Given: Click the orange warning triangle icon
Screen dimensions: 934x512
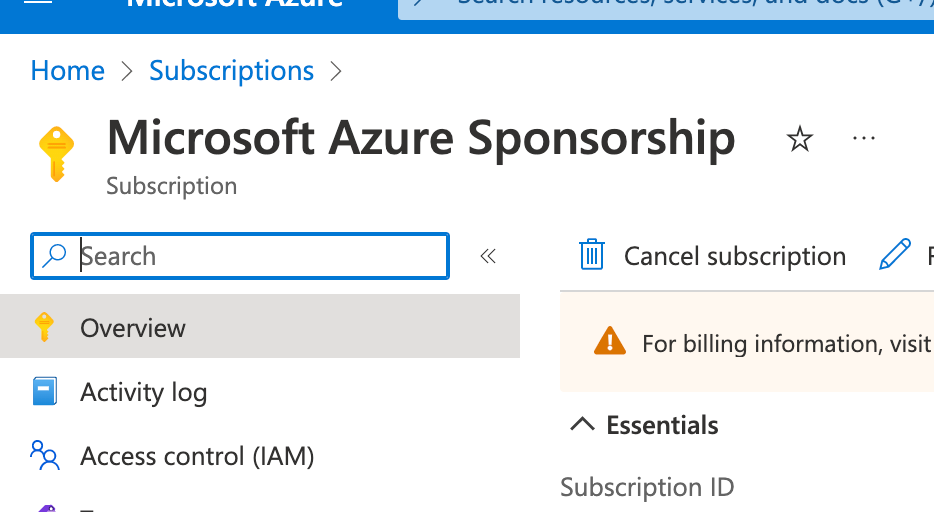Looking at the screenshot, I should pyautogui.click(x=609, y=343).
